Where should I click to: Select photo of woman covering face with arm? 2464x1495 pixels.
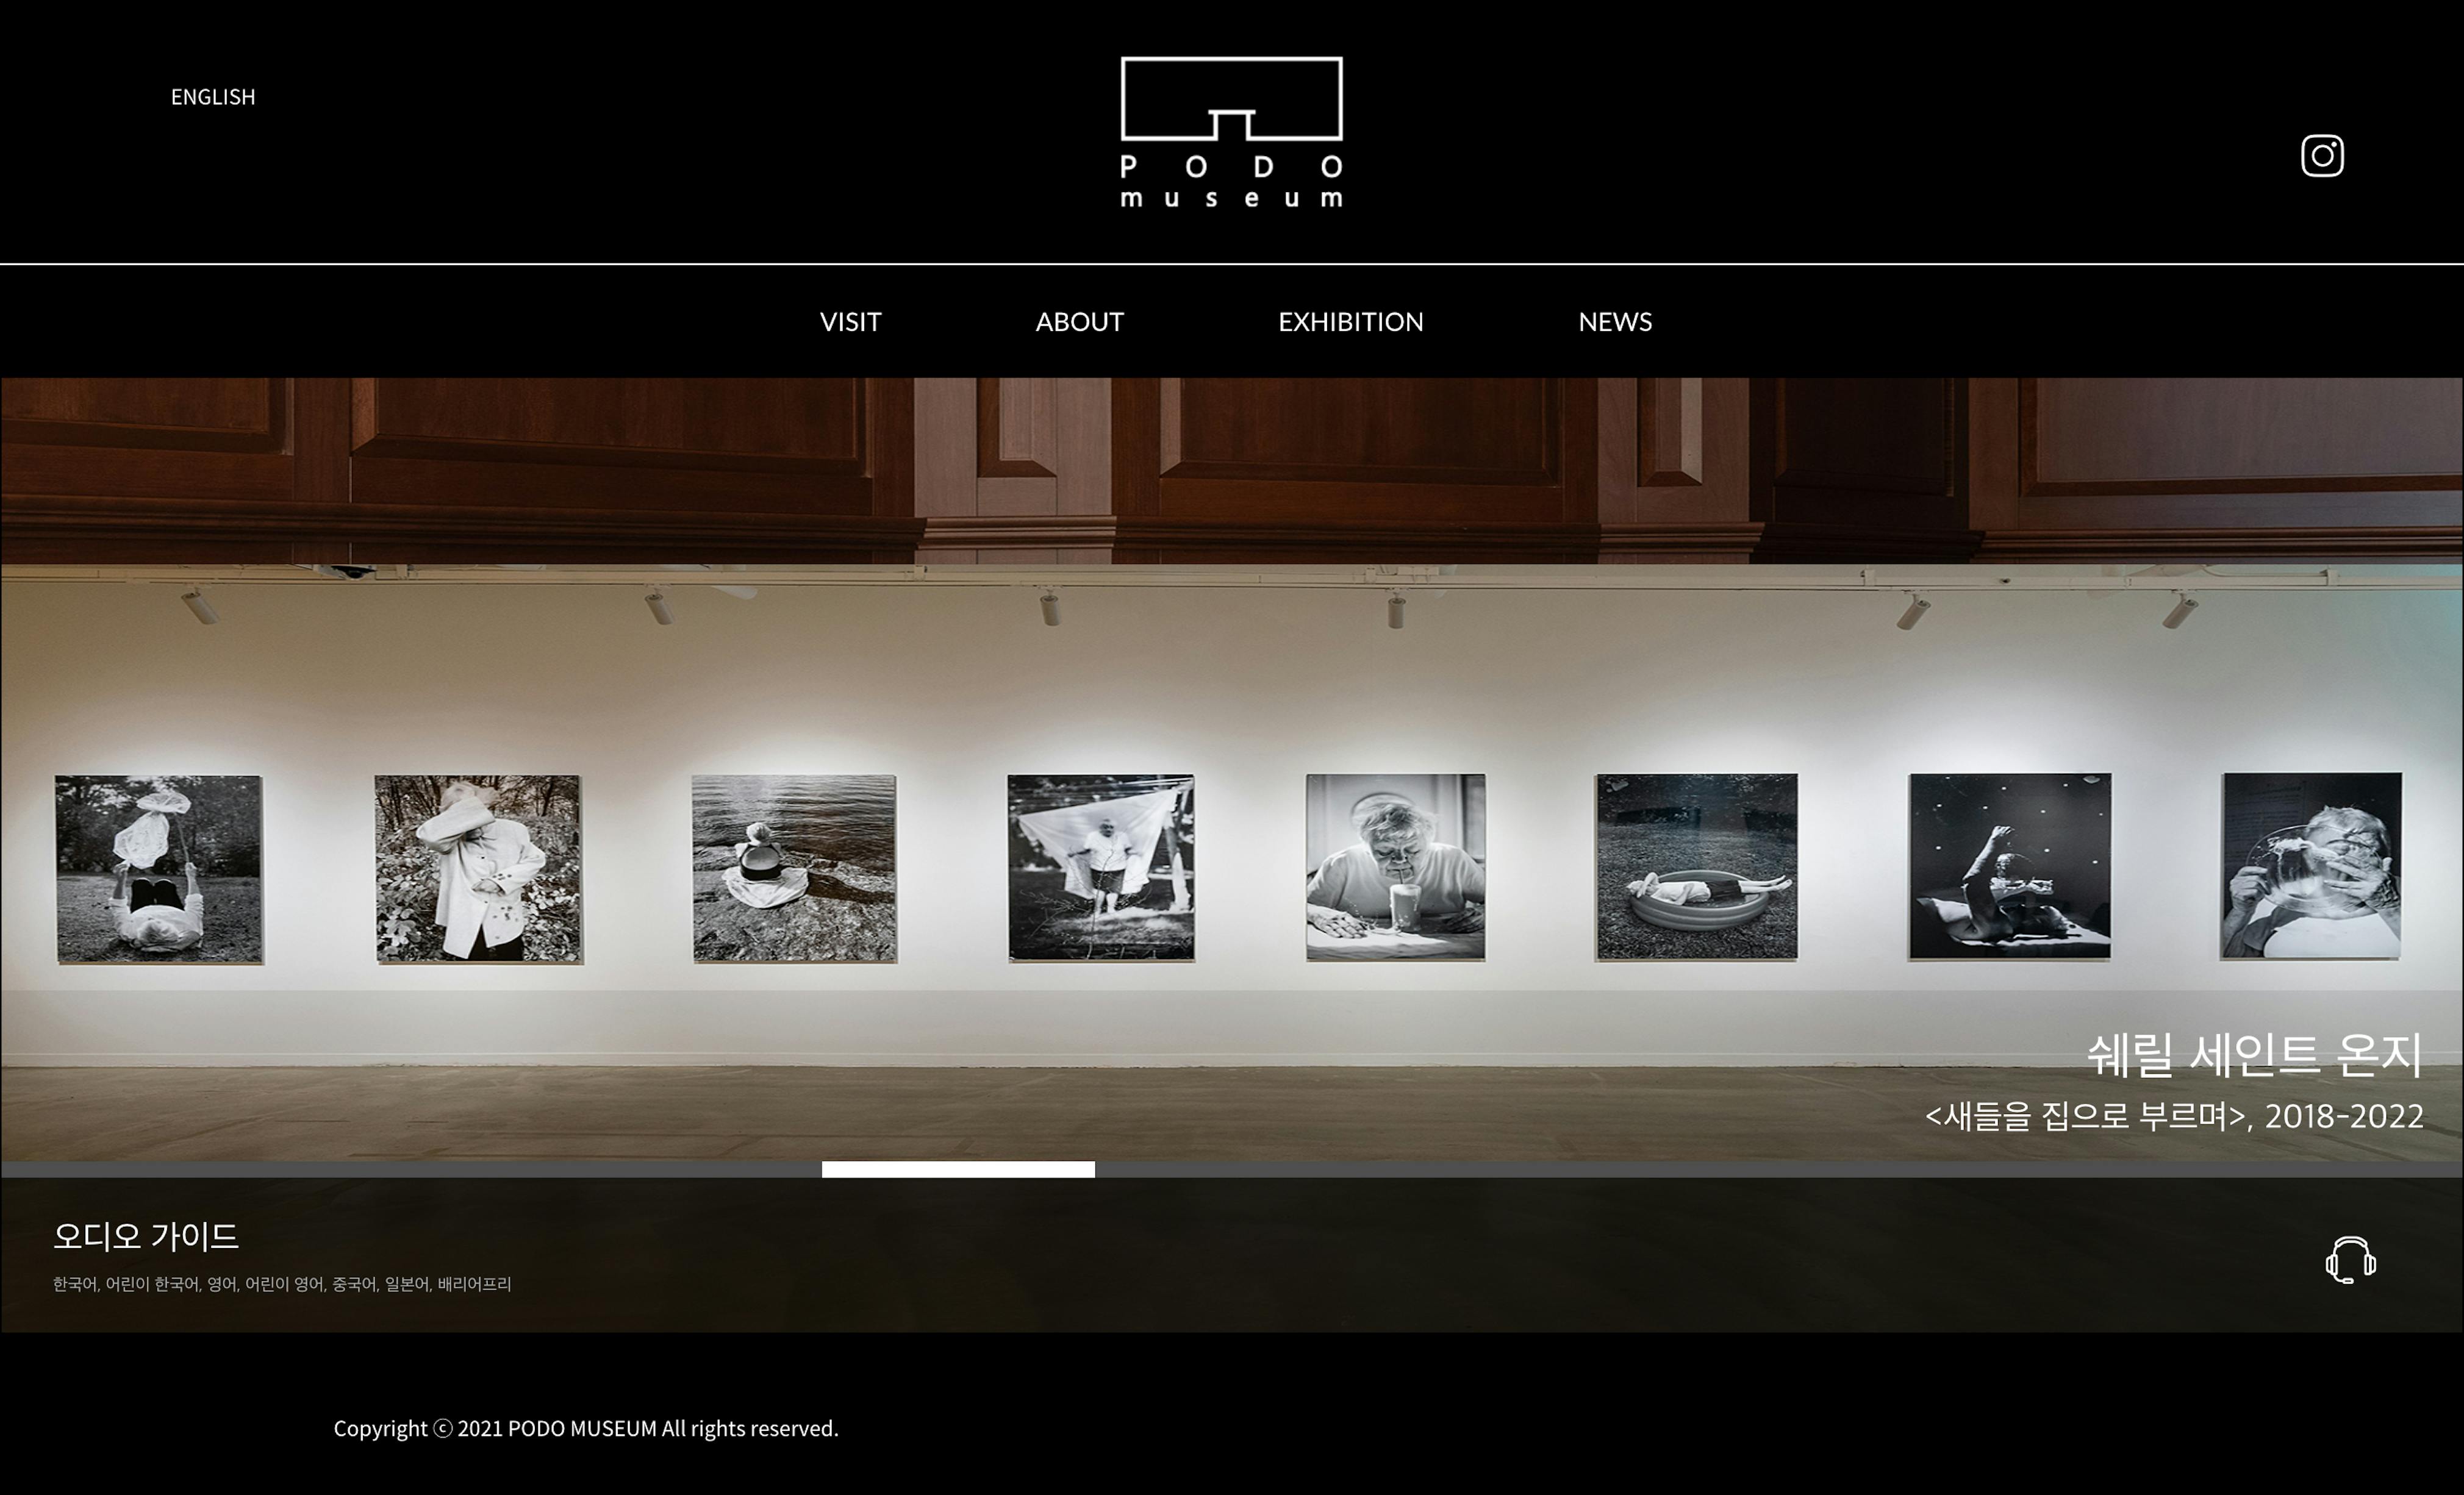coord(478,869)
